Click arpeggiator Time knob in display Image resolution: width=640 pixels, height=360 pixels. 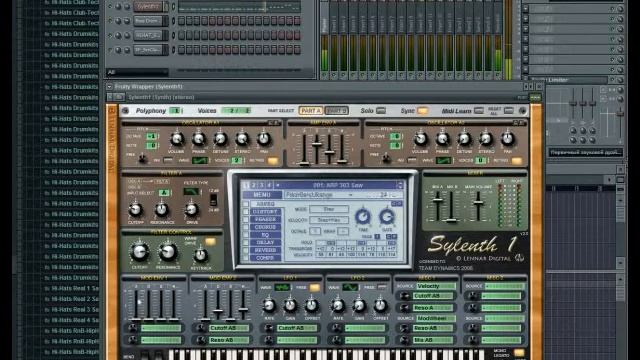click(362, 217)
